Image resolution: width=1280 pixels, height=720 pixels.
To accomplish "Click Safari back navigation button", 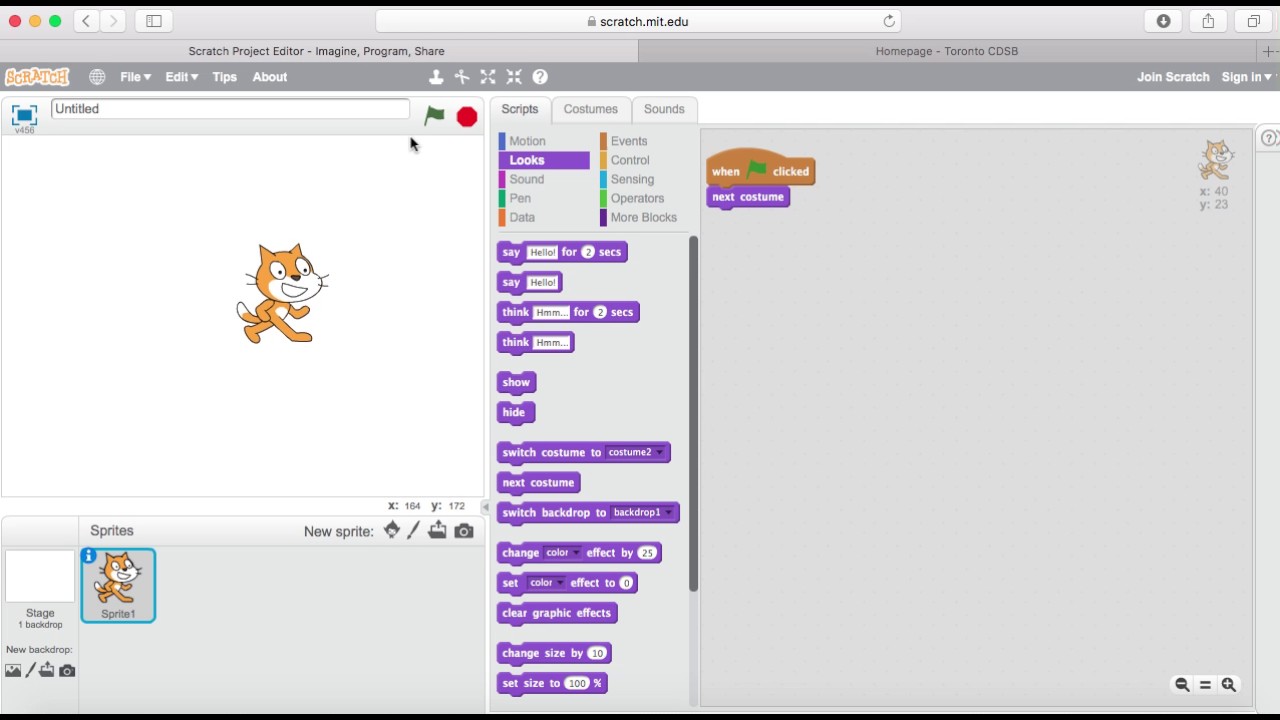I will click(x=86, y=21).
